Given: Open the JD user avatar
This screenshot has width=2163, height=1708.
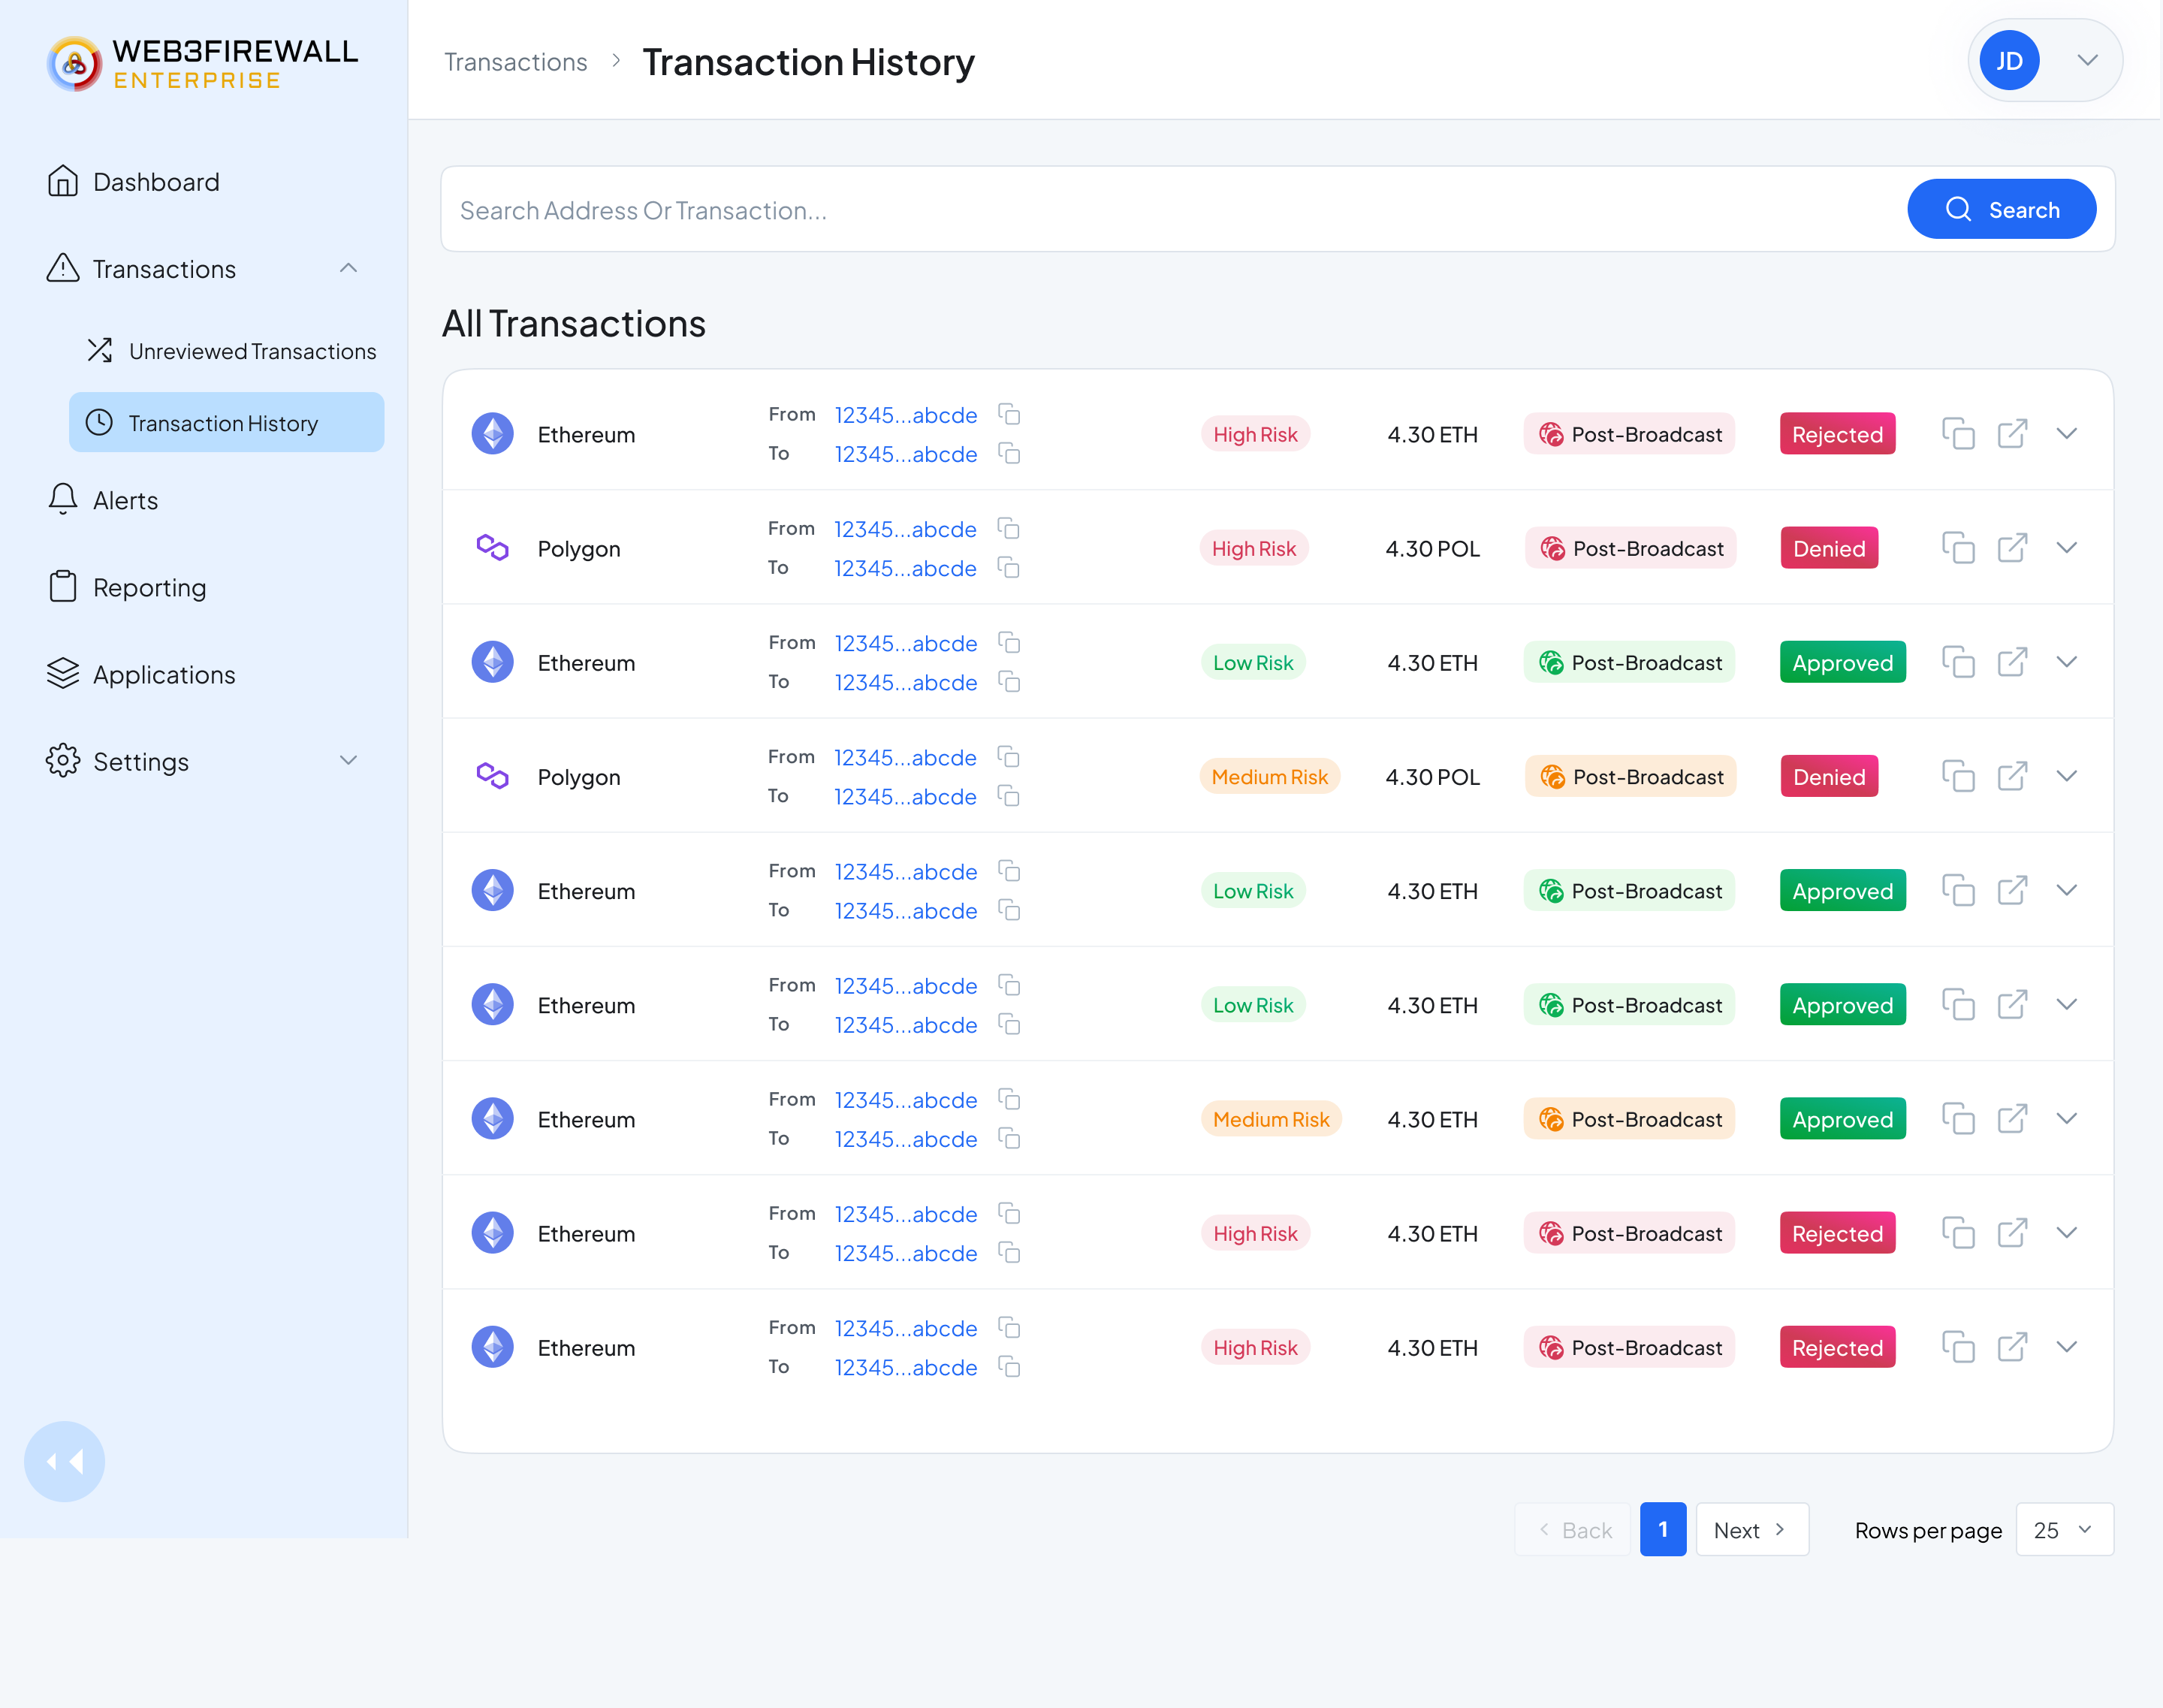Looking at the screenshot, I should [2009, 61].
